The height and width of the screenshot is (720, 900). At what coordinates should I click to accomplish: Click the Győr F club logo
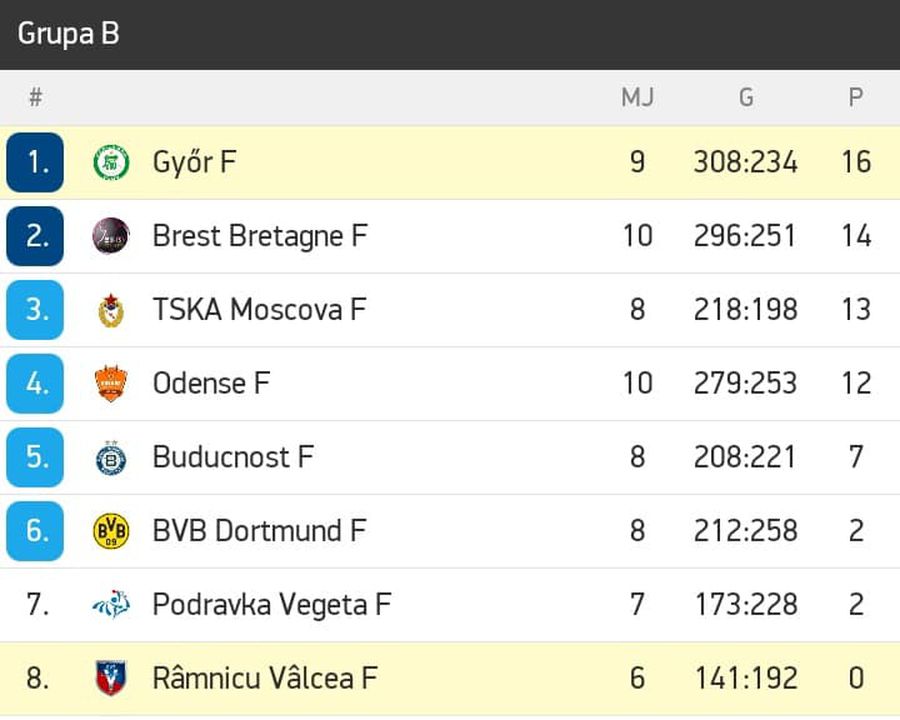111,162
